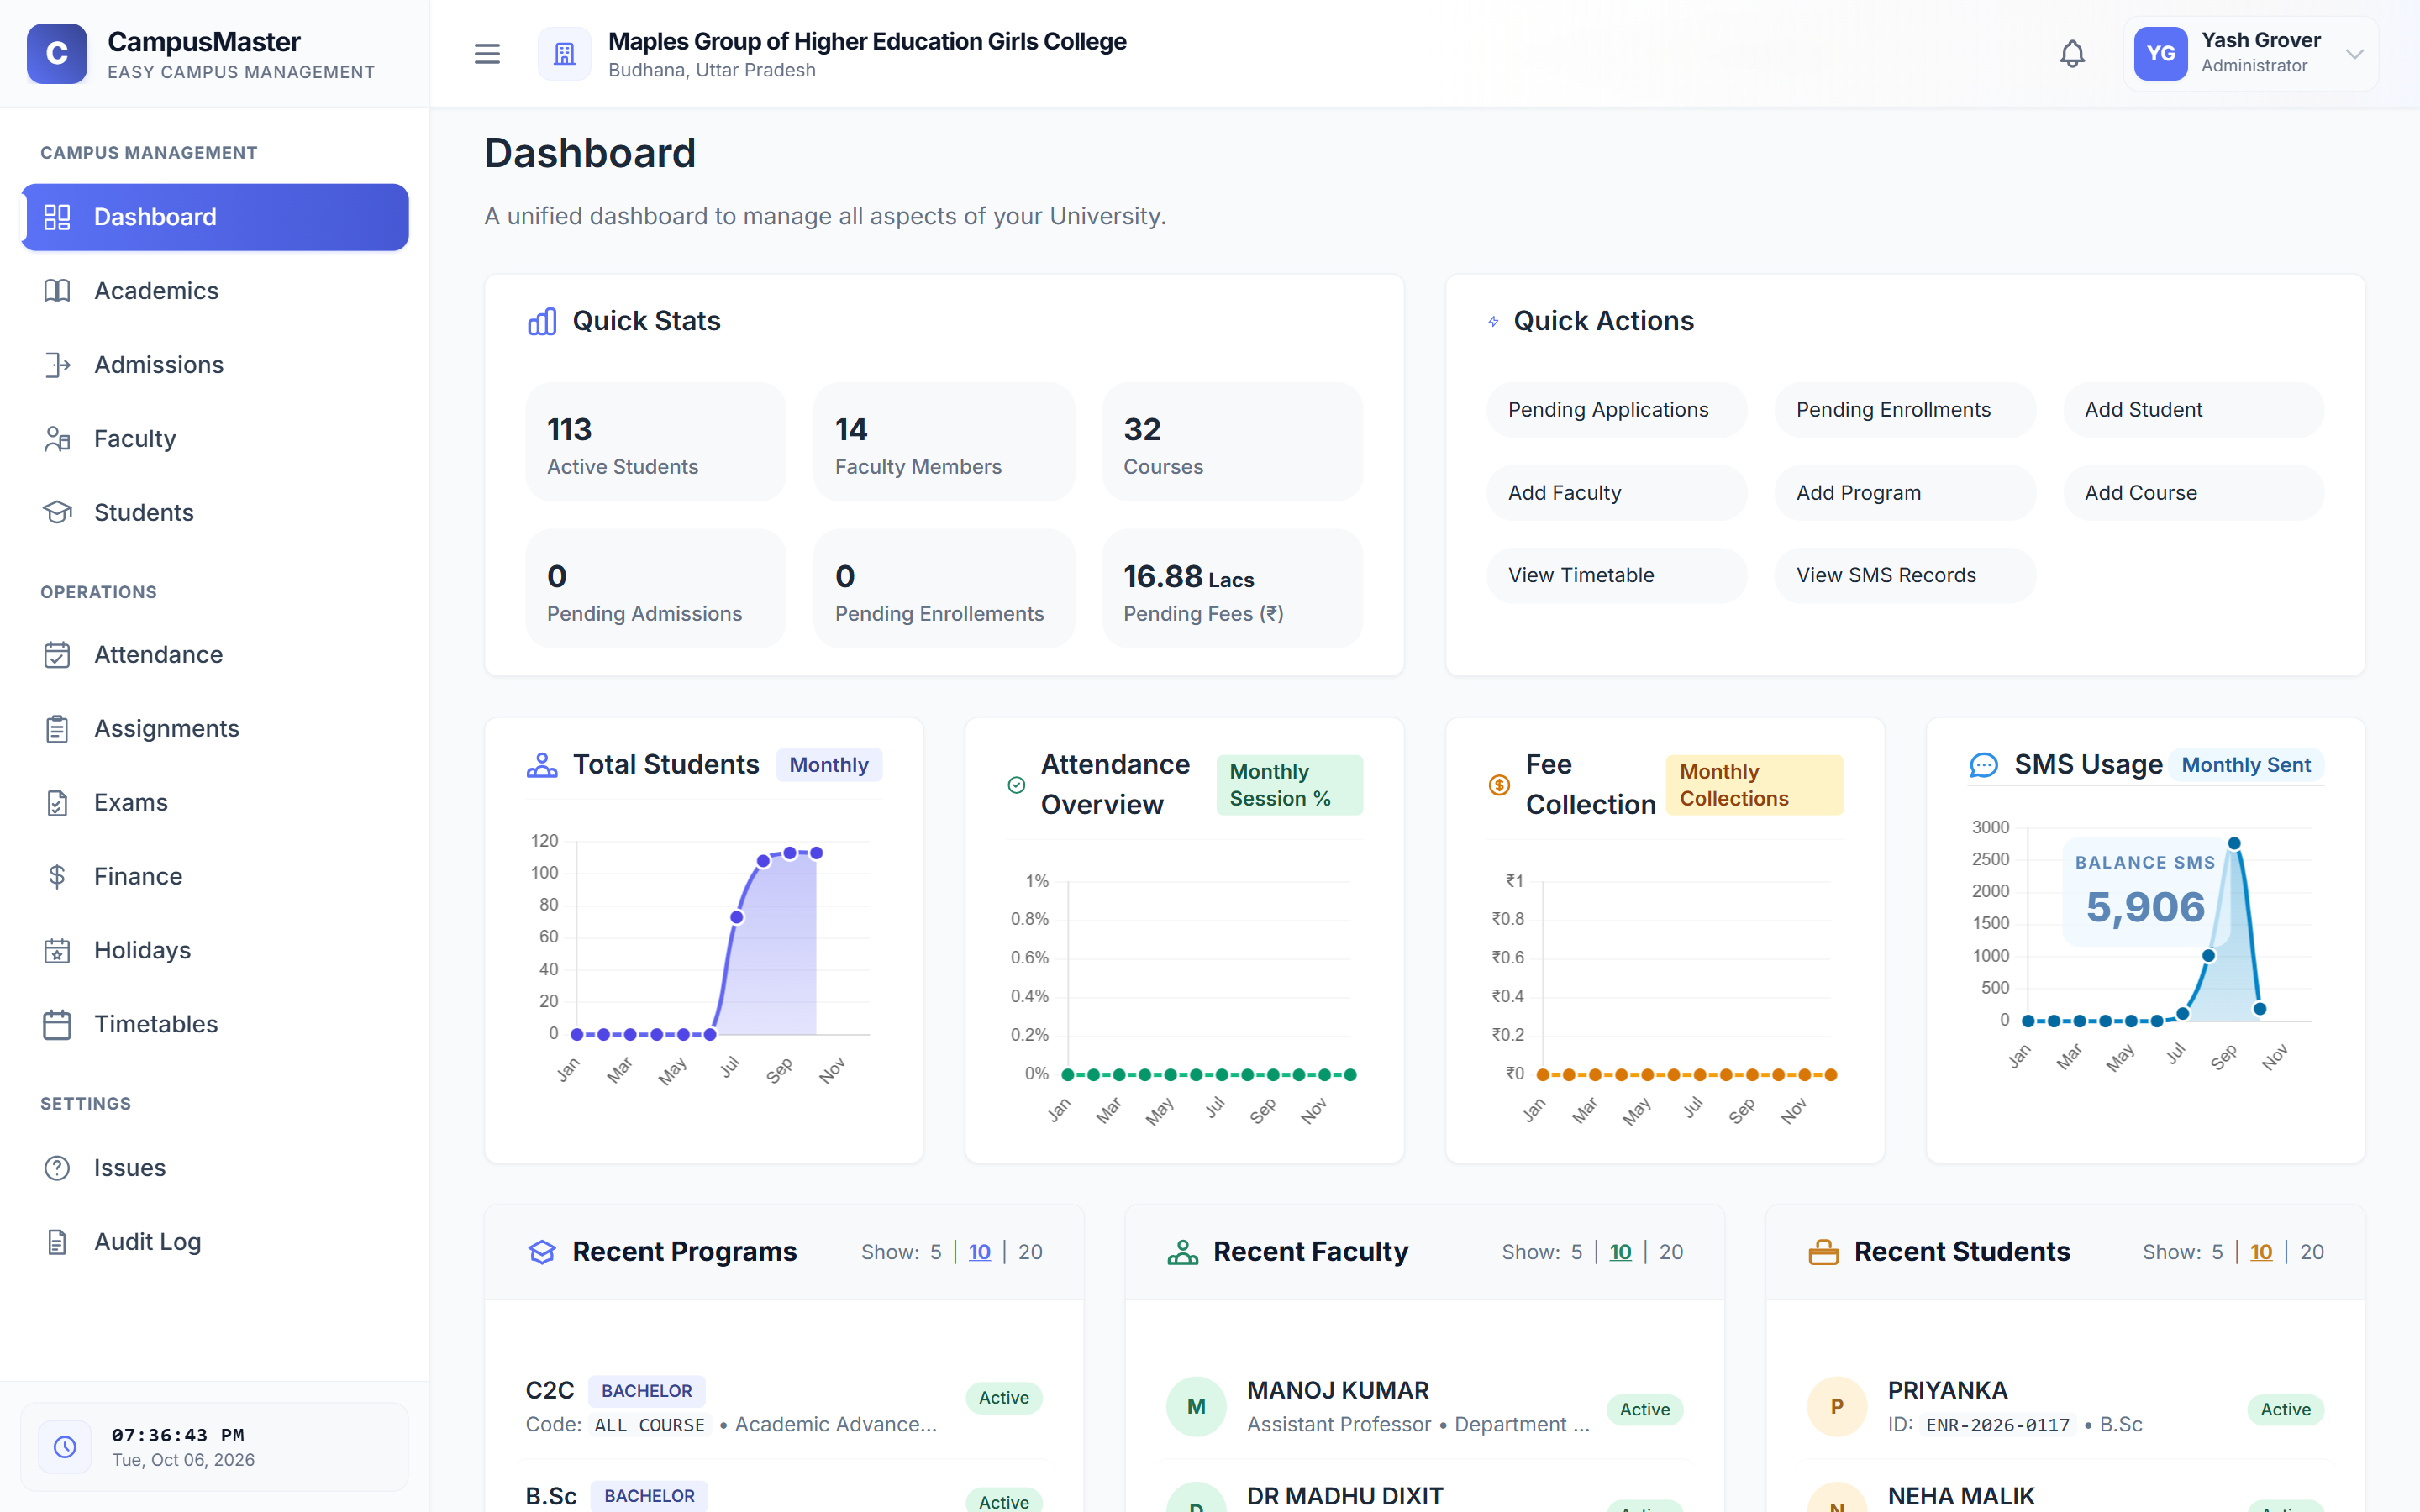Click the C2C program entry
This screenshot has width=2420, height=1512.
(784, 1408)
